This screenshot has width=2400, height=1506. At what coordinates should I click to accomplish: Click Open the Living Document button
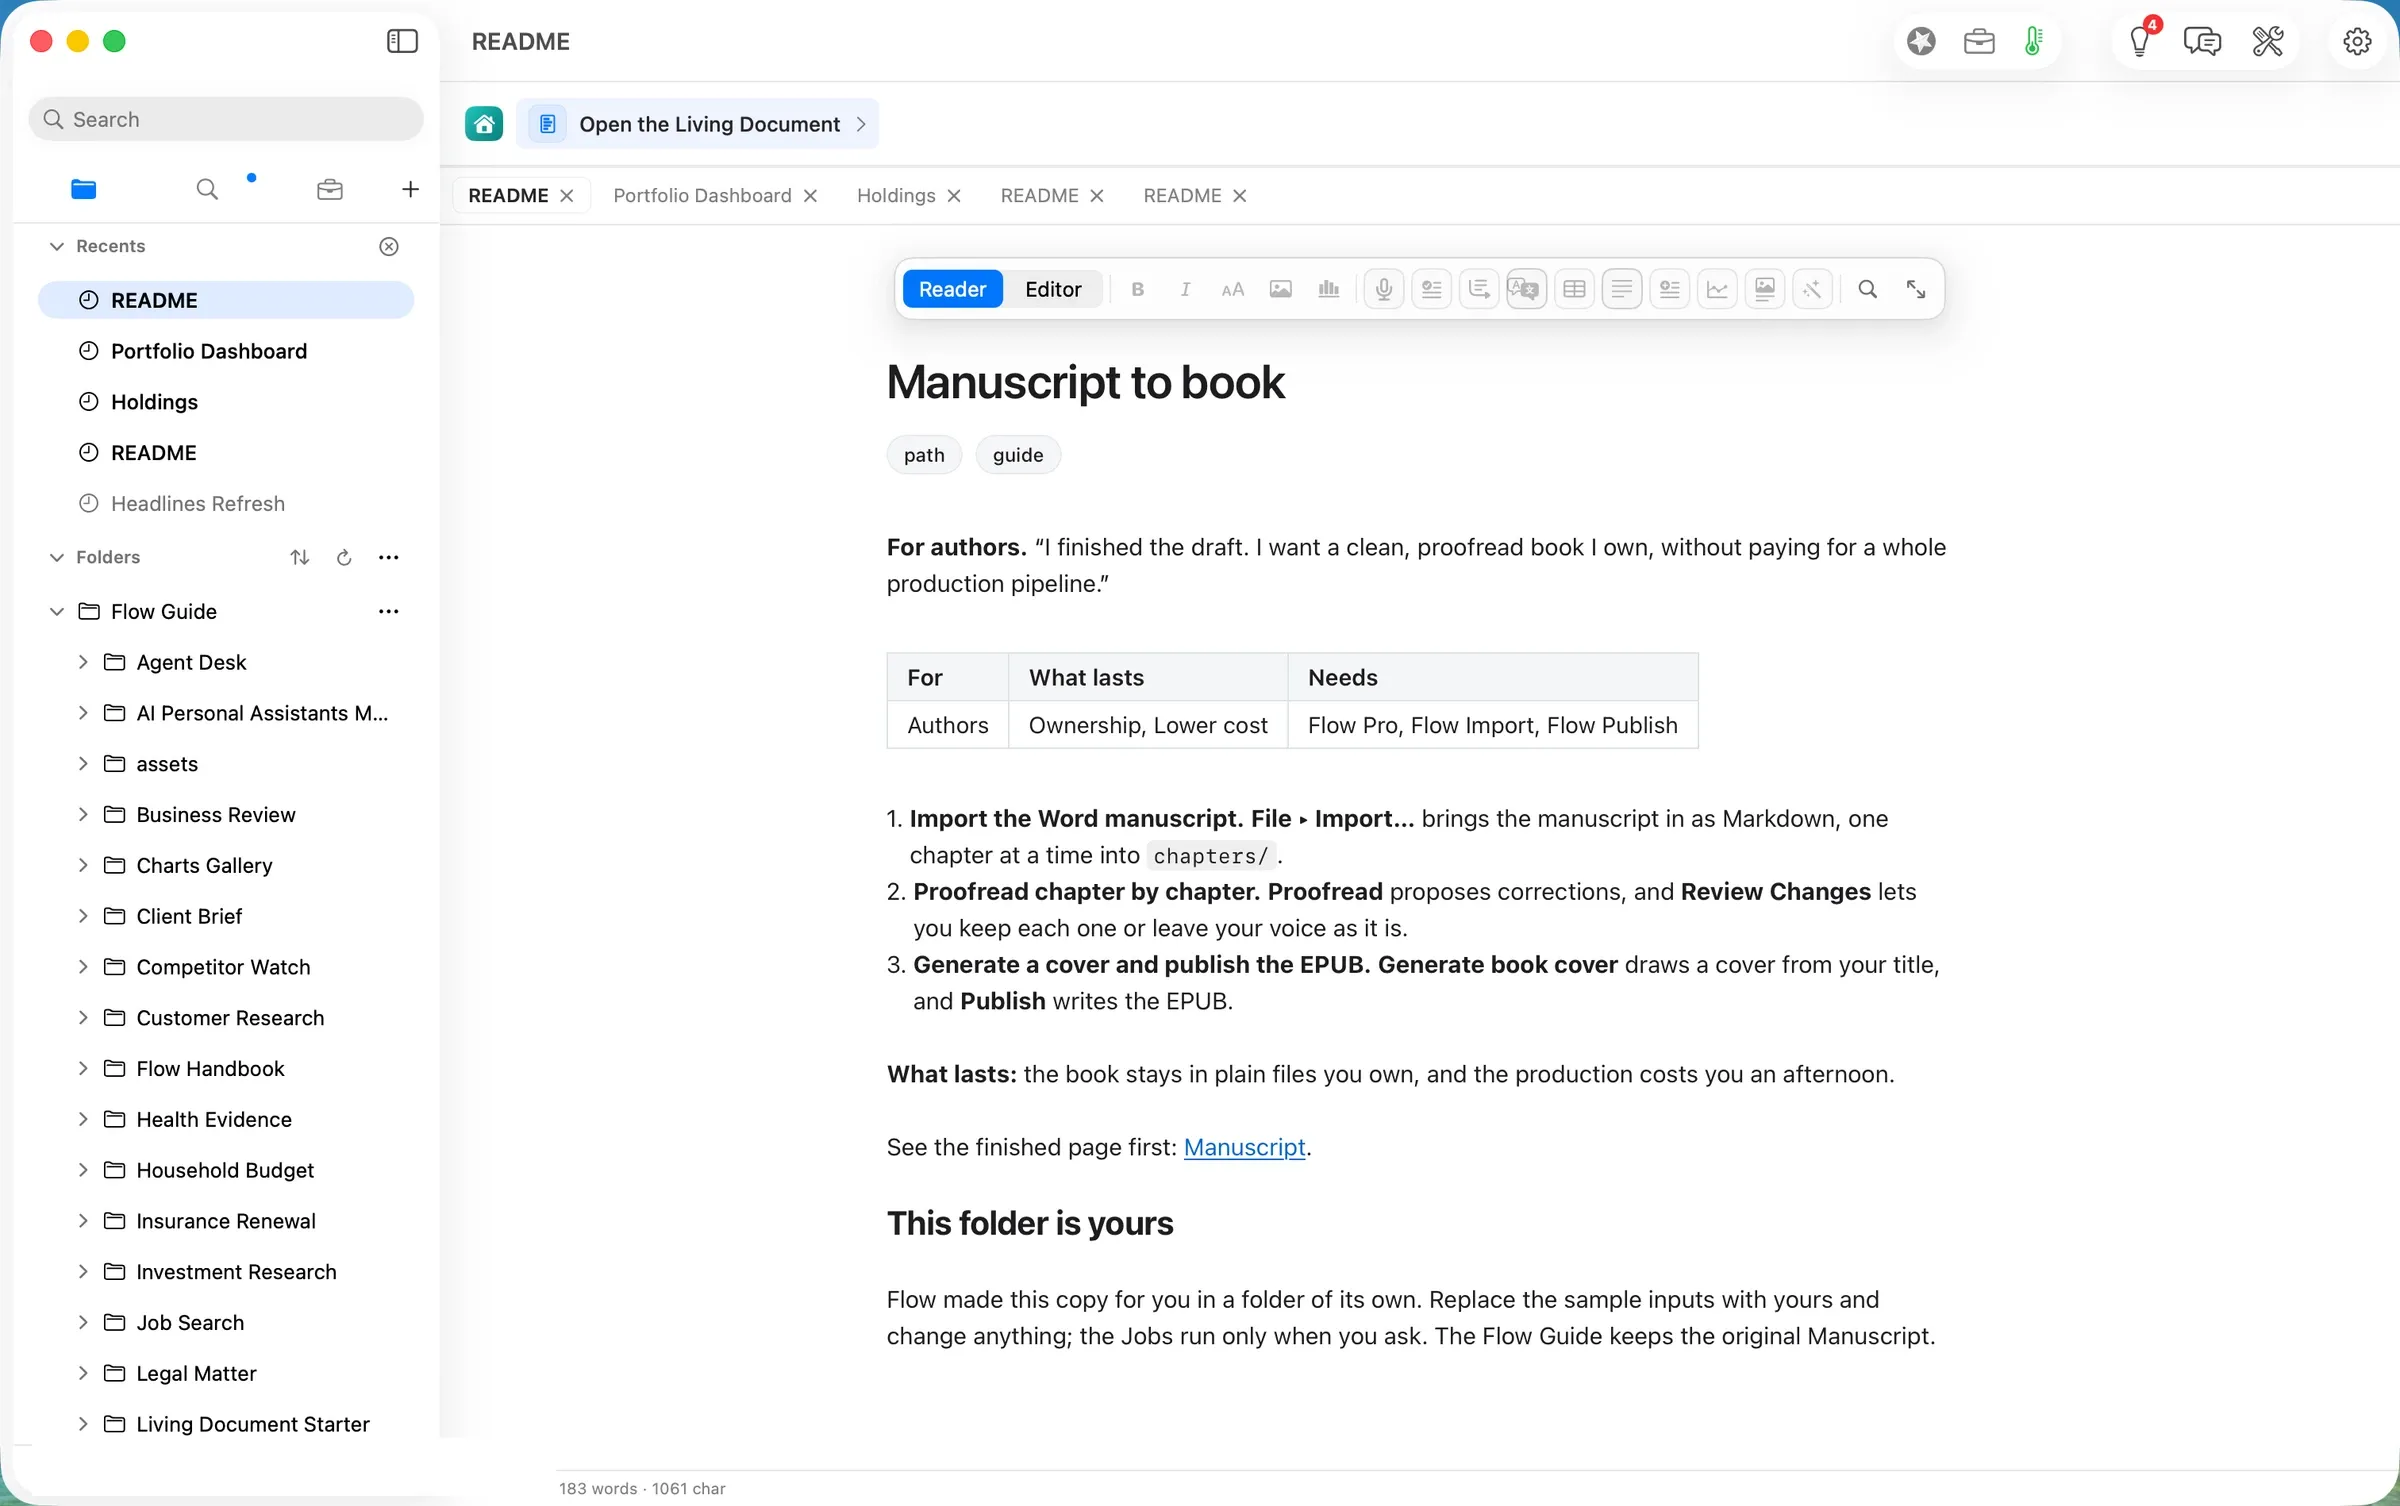698,124
